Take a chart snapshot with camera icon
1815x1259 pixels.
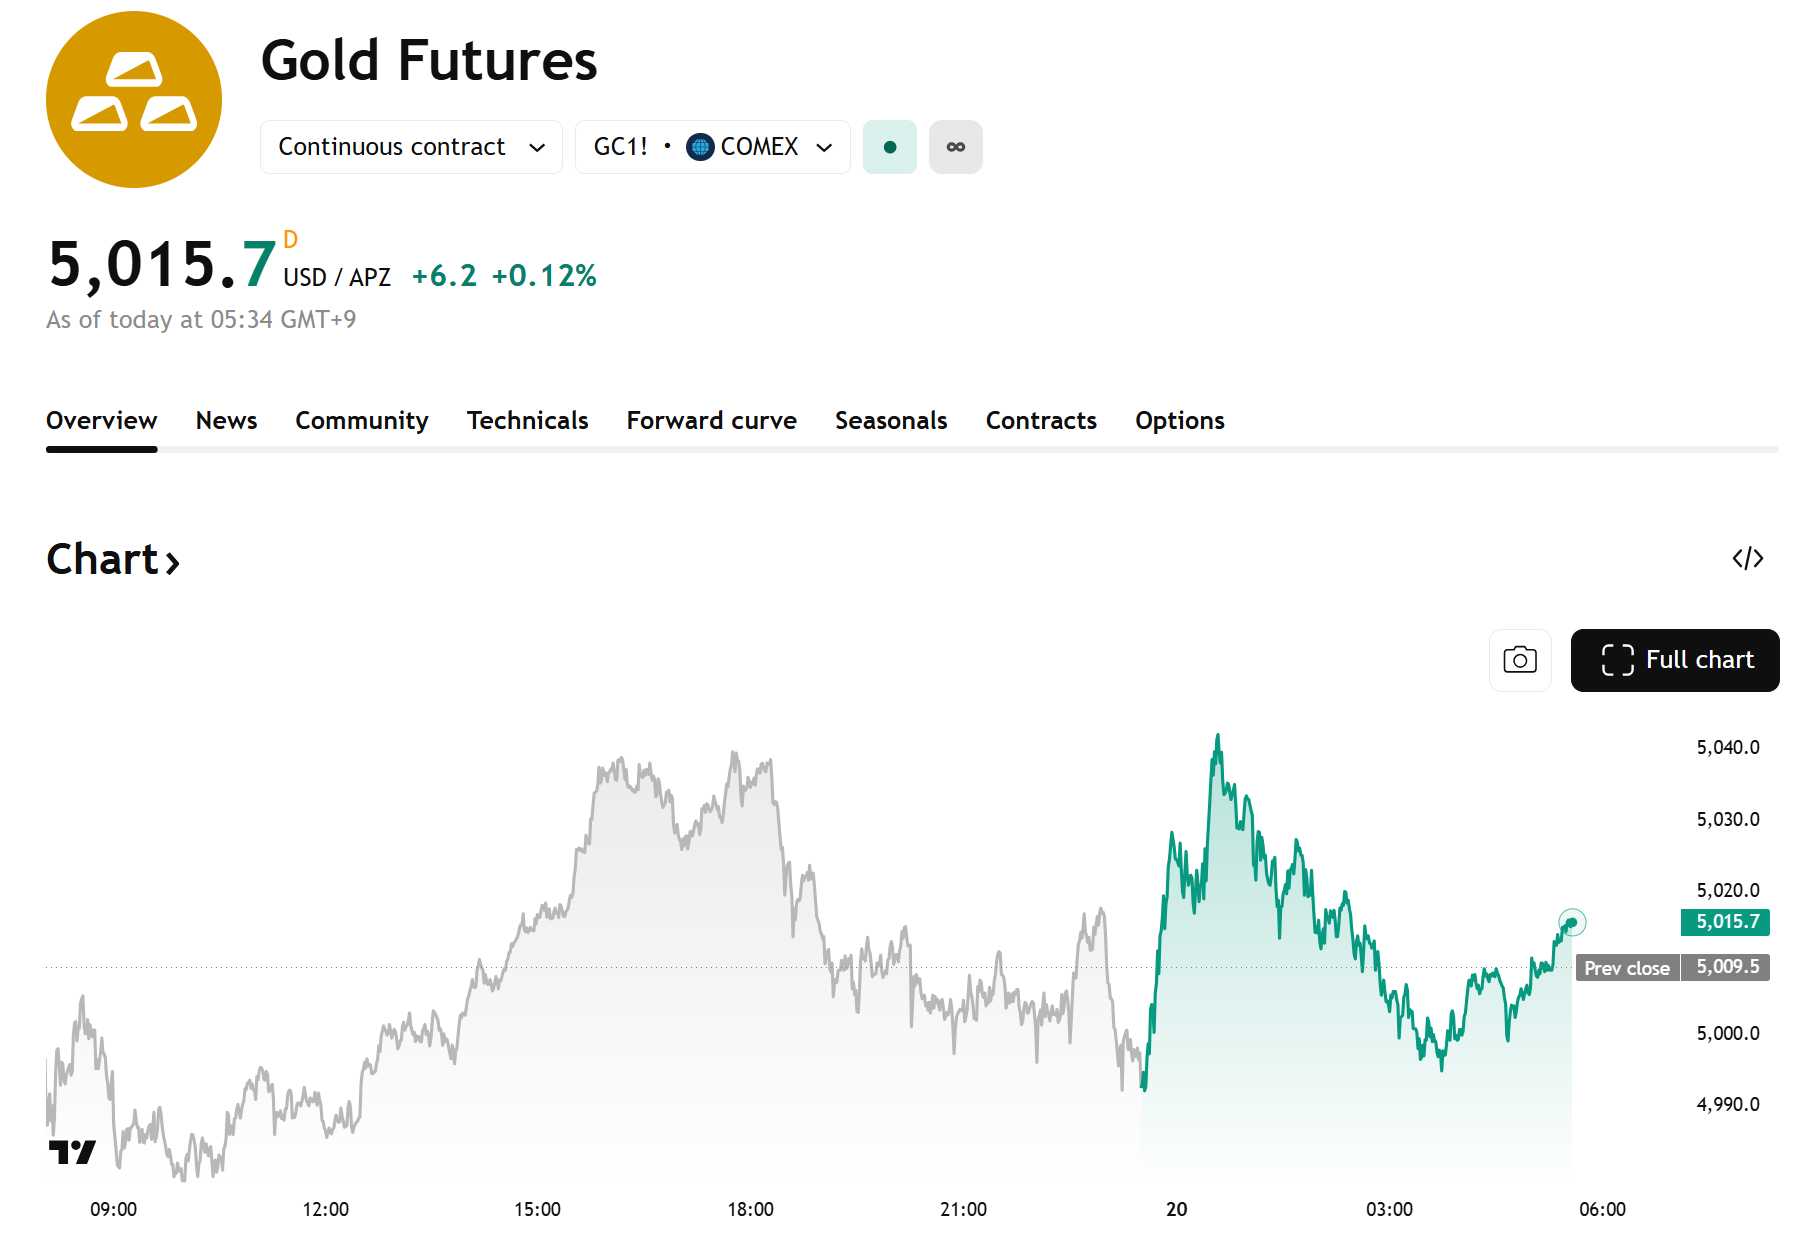[1519, 660]
